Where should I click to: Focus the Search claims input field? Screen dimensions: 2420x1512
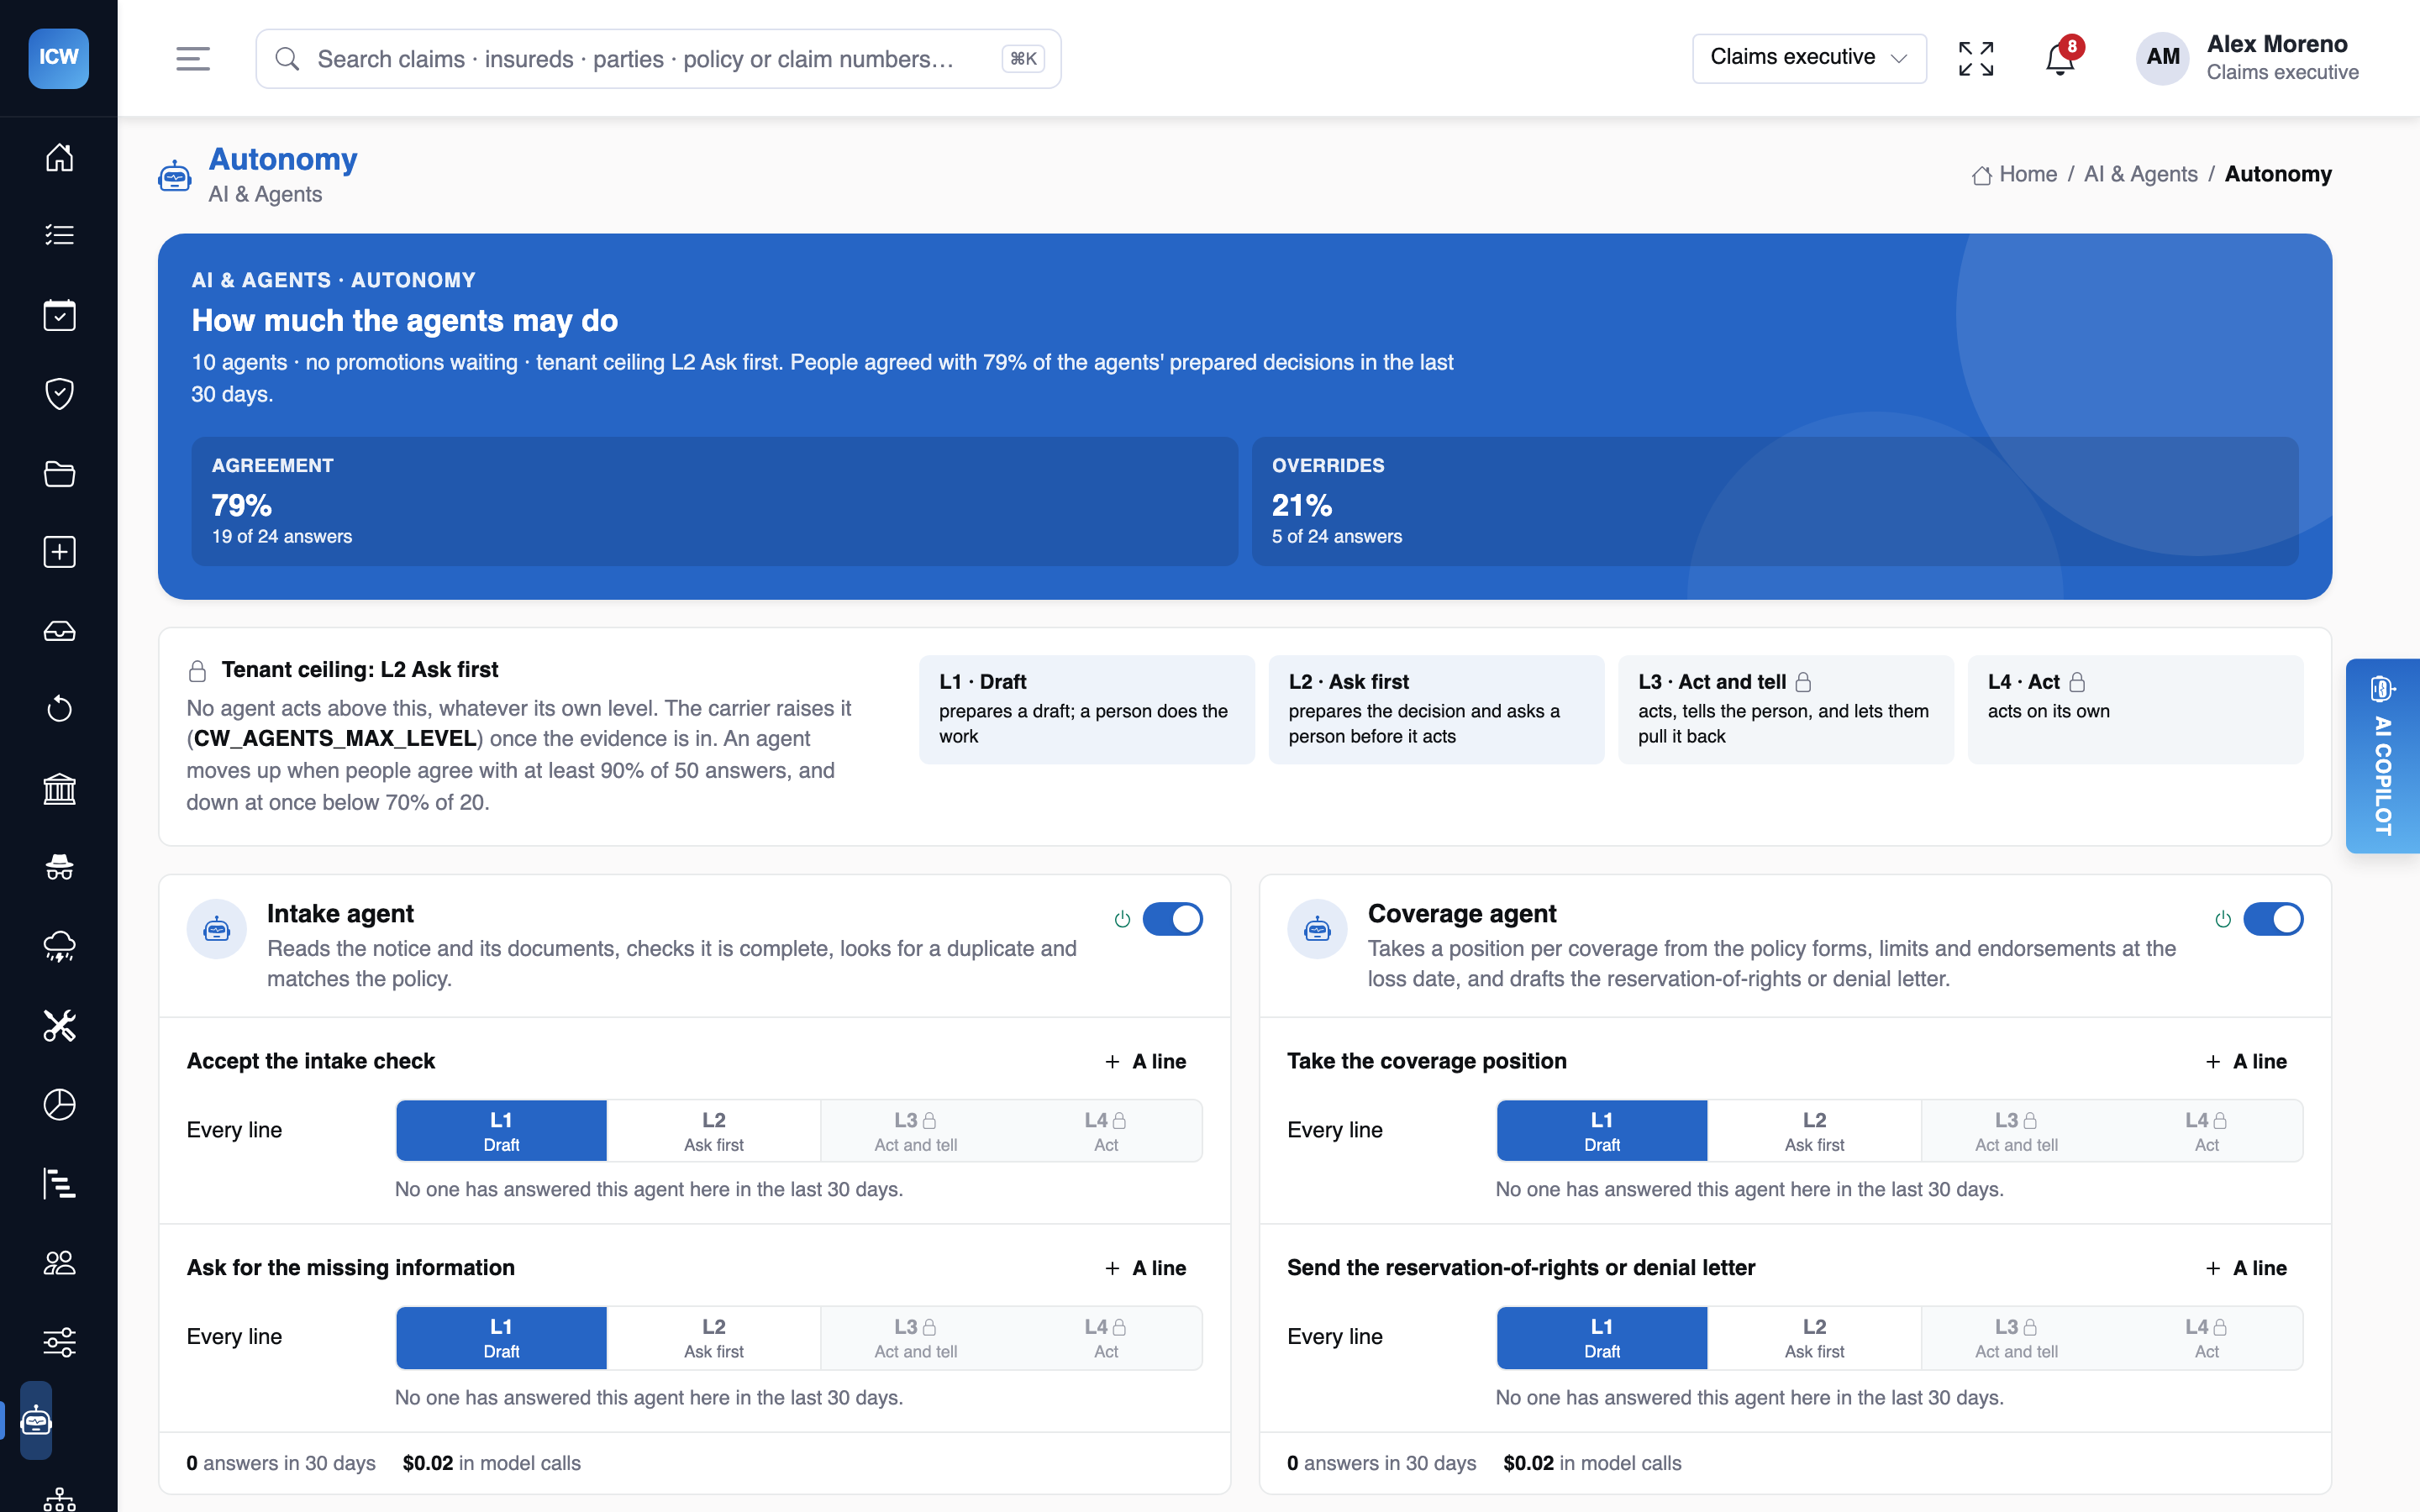click(x=658, y=59)
